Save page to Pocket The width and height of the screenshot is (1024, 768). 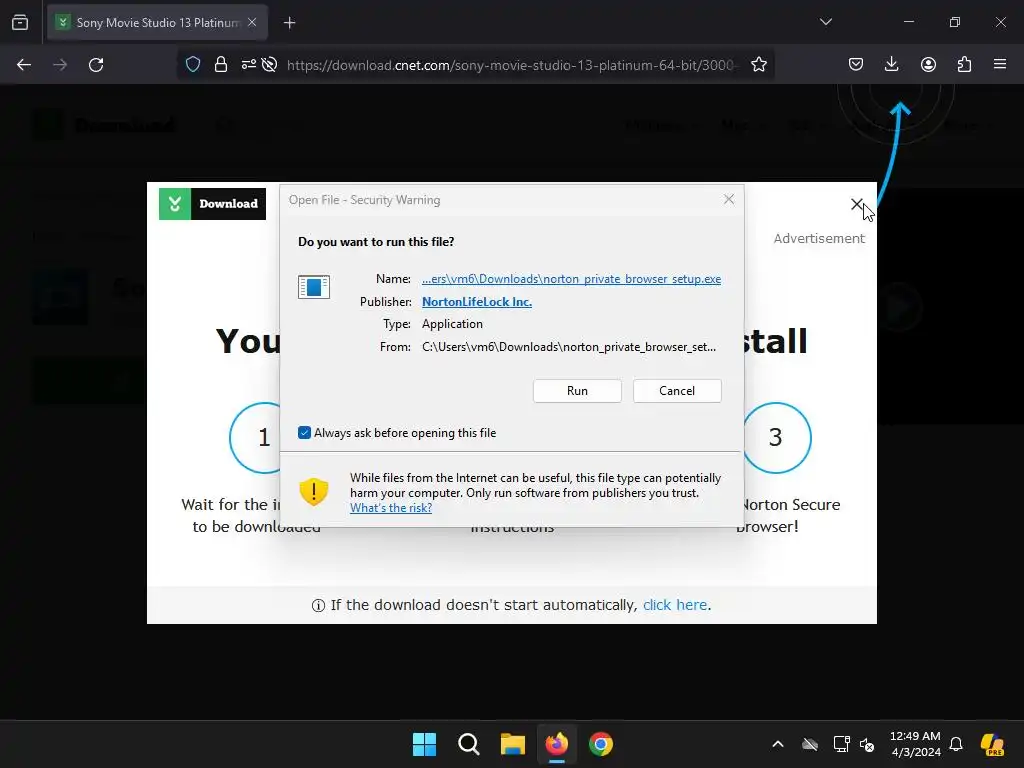click(x=856, y=65)
